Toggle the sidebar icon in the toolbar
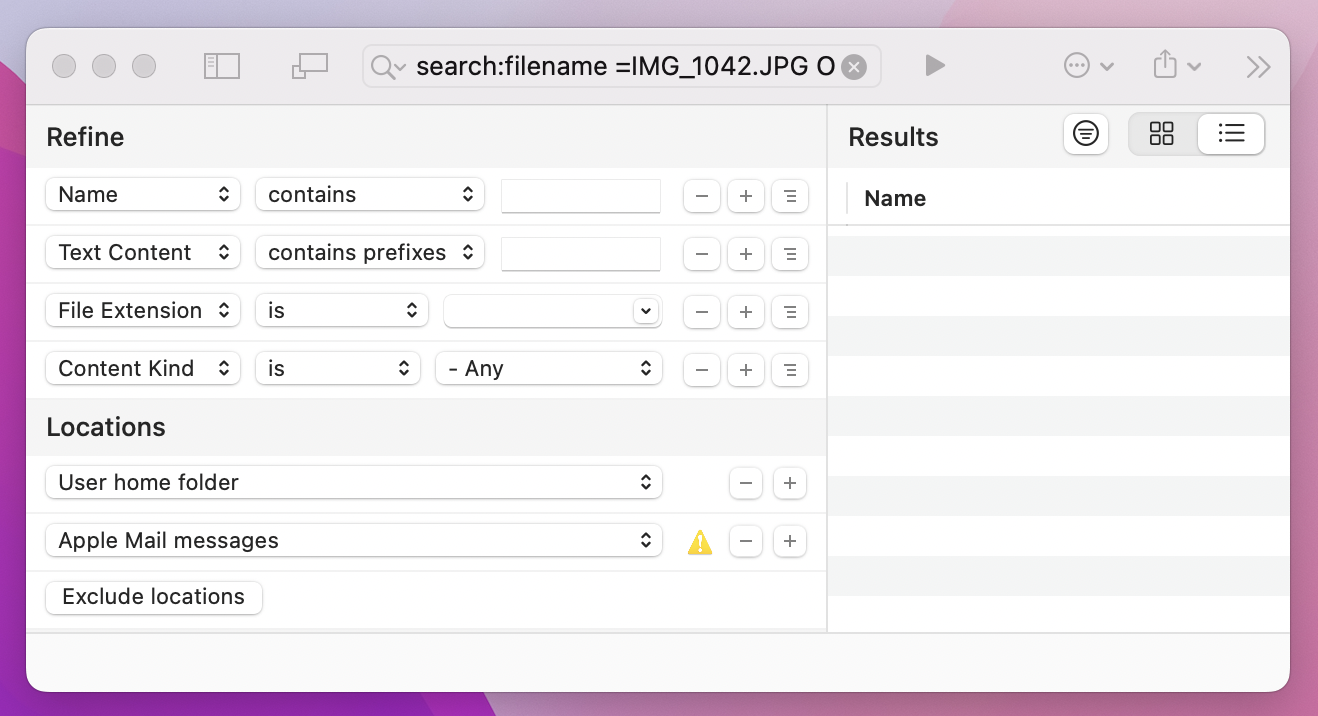Screen dimensions: 1318x716 pyautogui.click(x=222, y=64)
